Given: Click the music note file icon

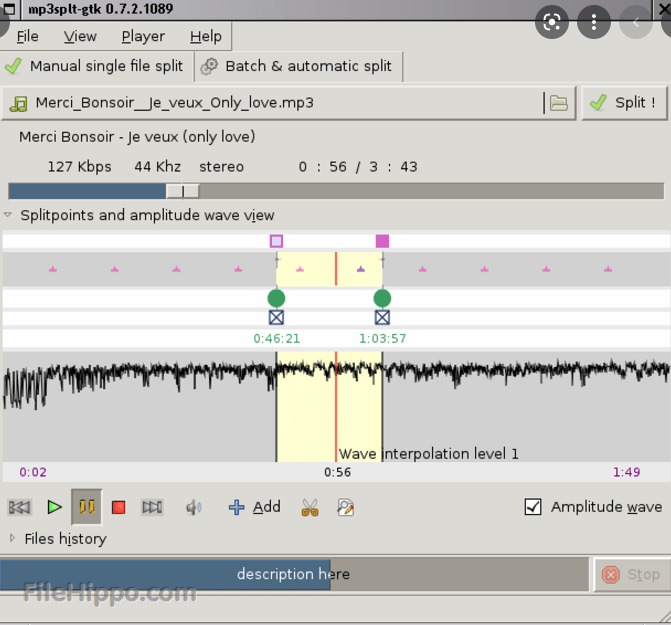Looking at the screenshot, I should coord(18,104).
